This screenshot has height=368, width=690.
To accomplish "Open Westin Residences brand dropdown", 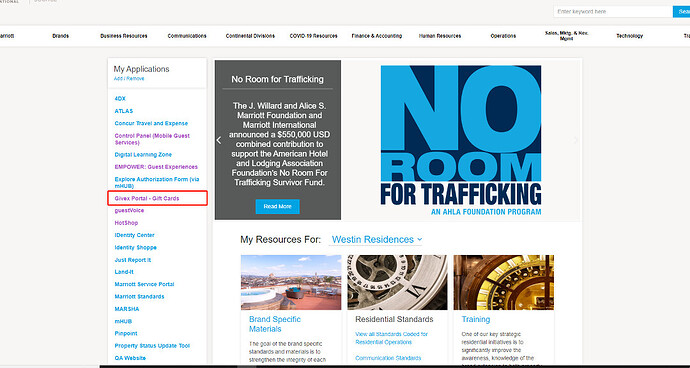I will (377, 239).
